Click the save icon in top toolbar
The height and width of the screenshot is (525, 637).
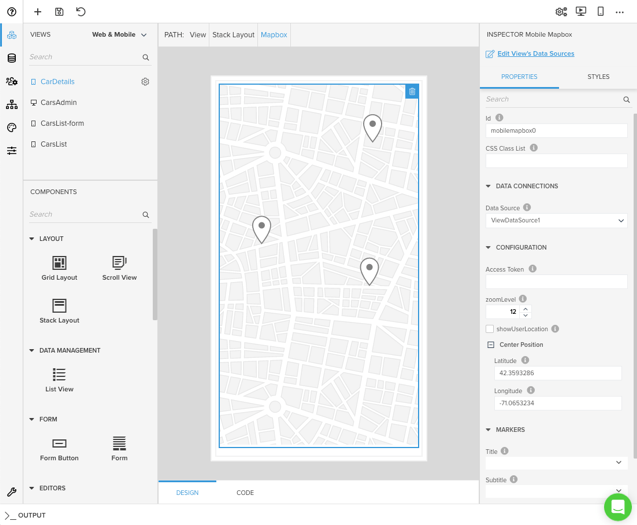tap(59, 12)
